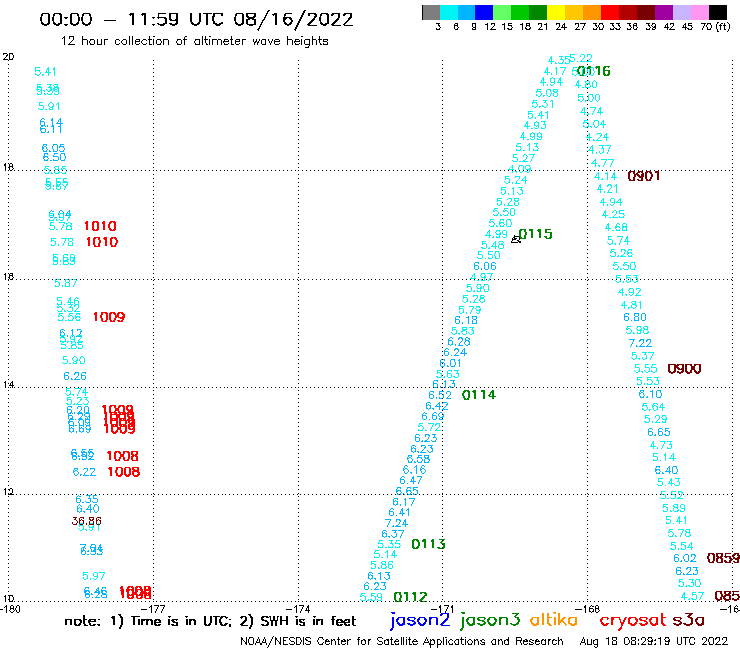Click the wave height value 6.10
Screen dimensions: 740x650
(650, 394)
